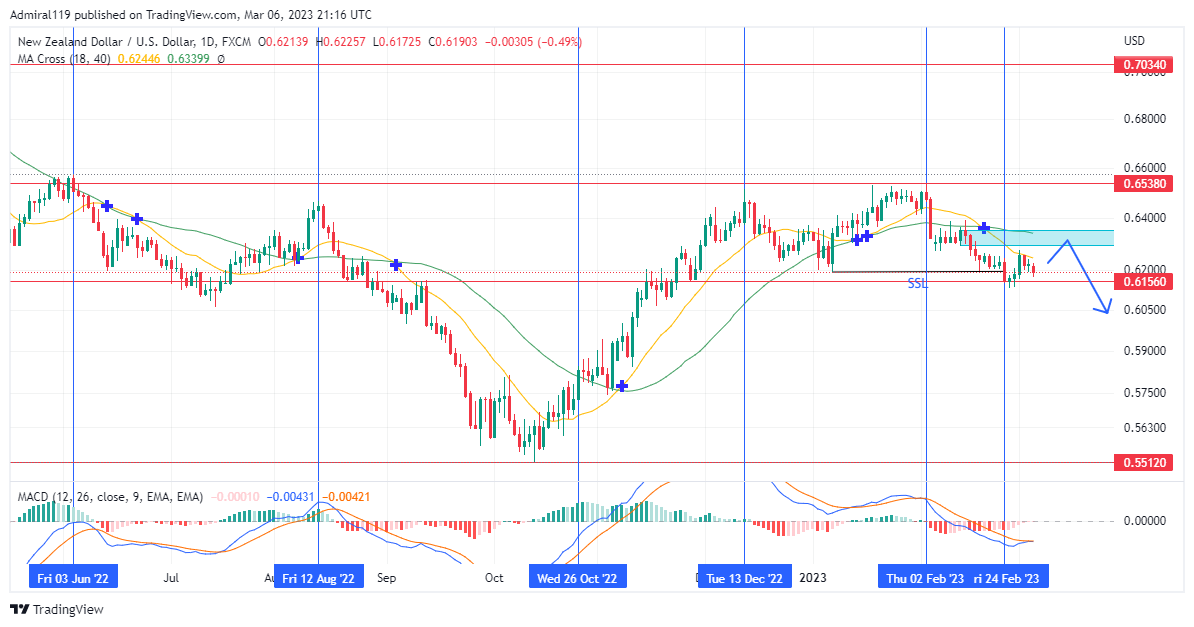Select the 0.61560 price level label
The image size is (1194, 627).
pos(1145,282)
